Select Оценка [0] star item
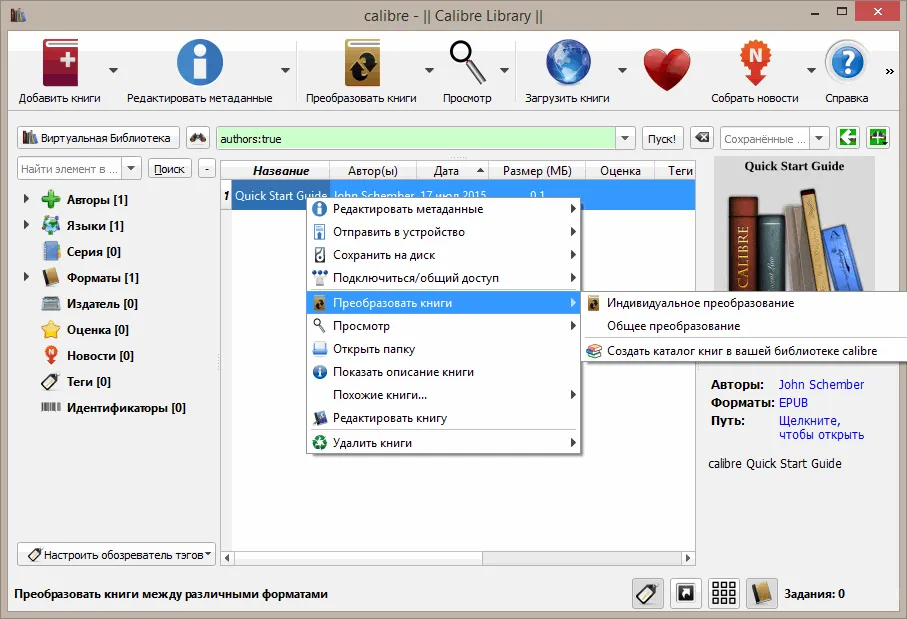This screenshot has width=907, height=619. 85,330
